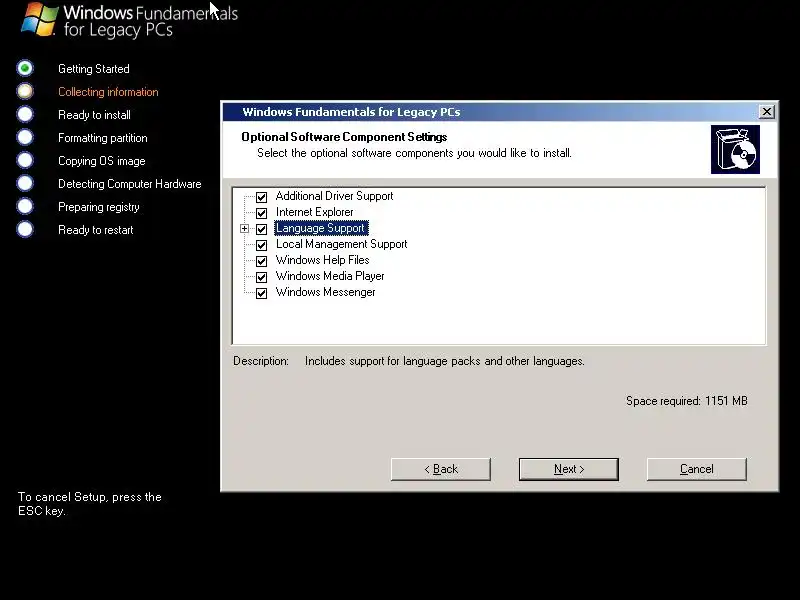The width and height of the screenshot is (800, 600).
Task: Click the dialog title bar text
Action: [x=351, y=112]
